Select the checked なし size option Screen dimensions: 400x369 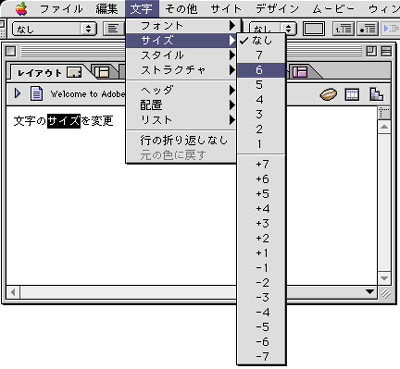click(261, 40)
